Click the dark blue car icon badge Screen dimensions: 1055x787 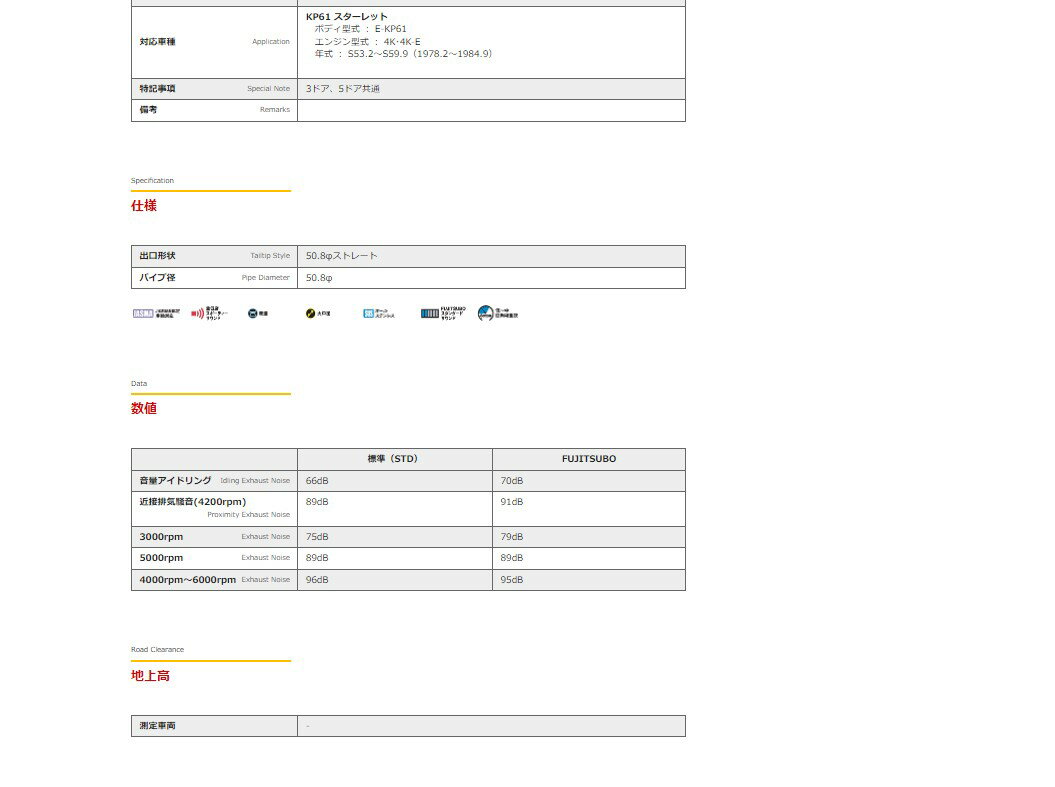click(253, 314)
